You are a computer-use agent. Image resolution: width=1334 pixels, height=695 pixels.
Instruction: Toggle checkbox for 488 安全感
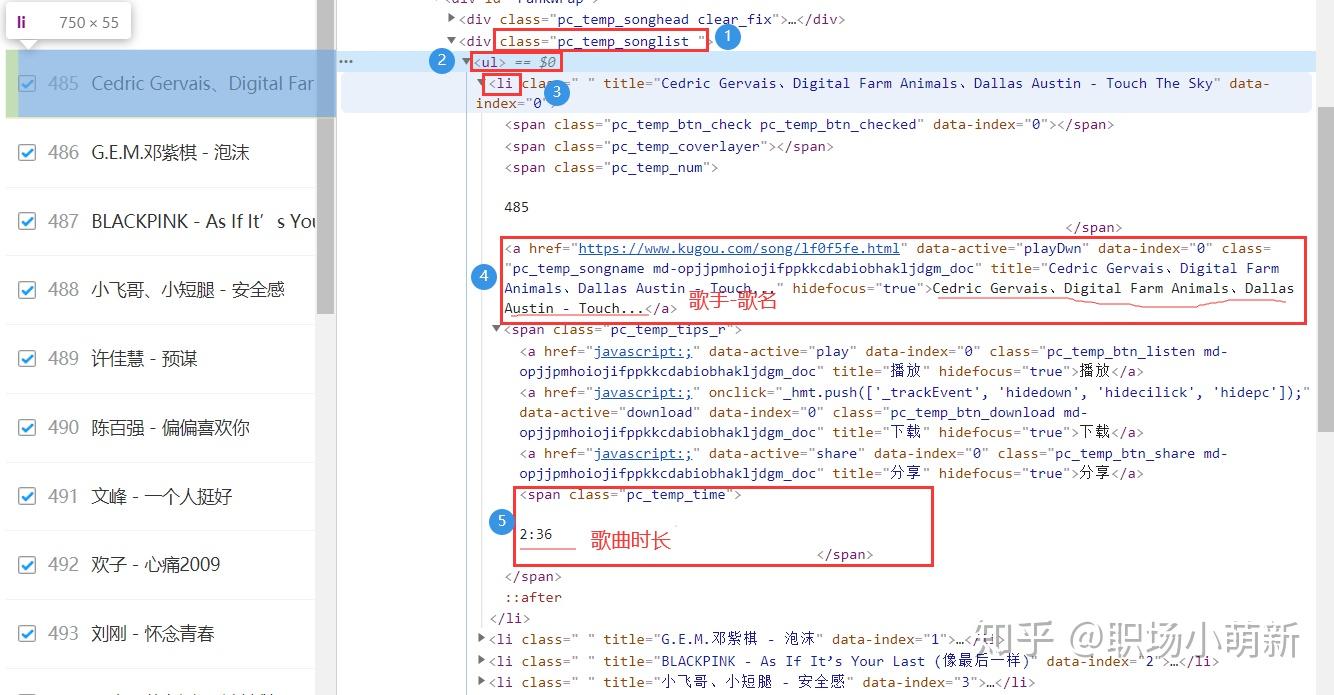pyautogui.click(x=27, y=290)
